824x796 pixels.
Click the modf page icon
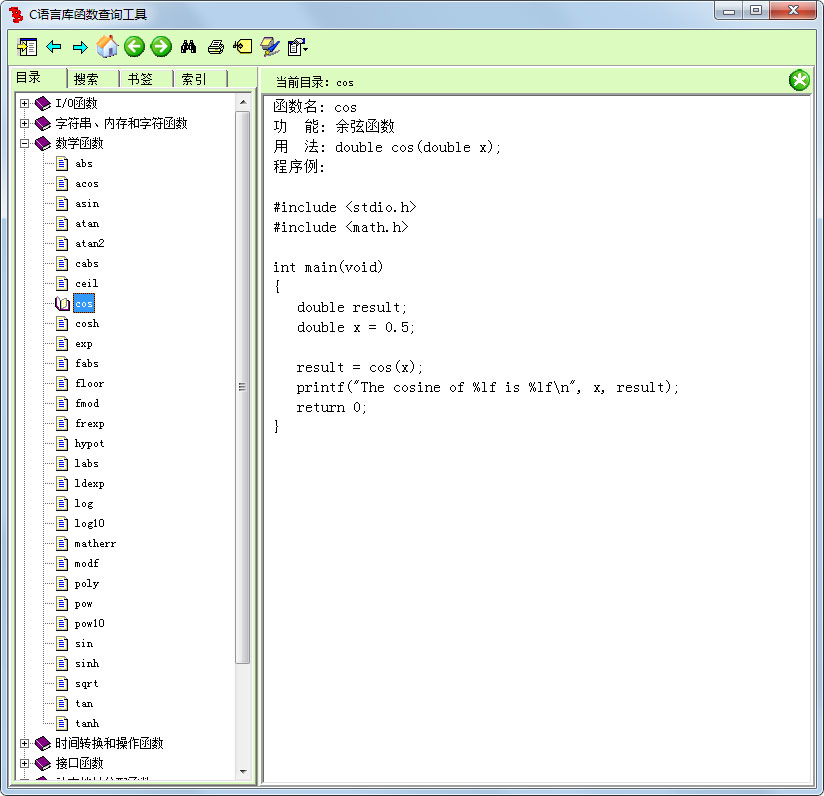[62, 563]
